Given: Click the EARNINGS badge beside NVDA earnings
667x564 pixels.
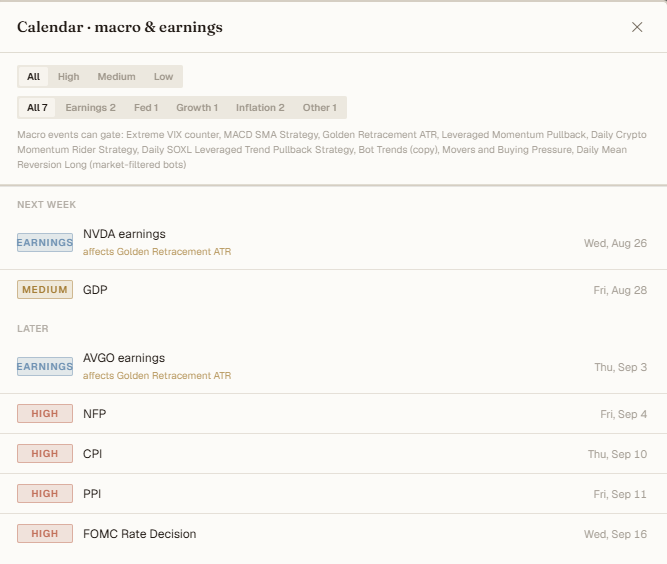Looking at the screenshot, I should pyautogui.click(x=45, y=242).
